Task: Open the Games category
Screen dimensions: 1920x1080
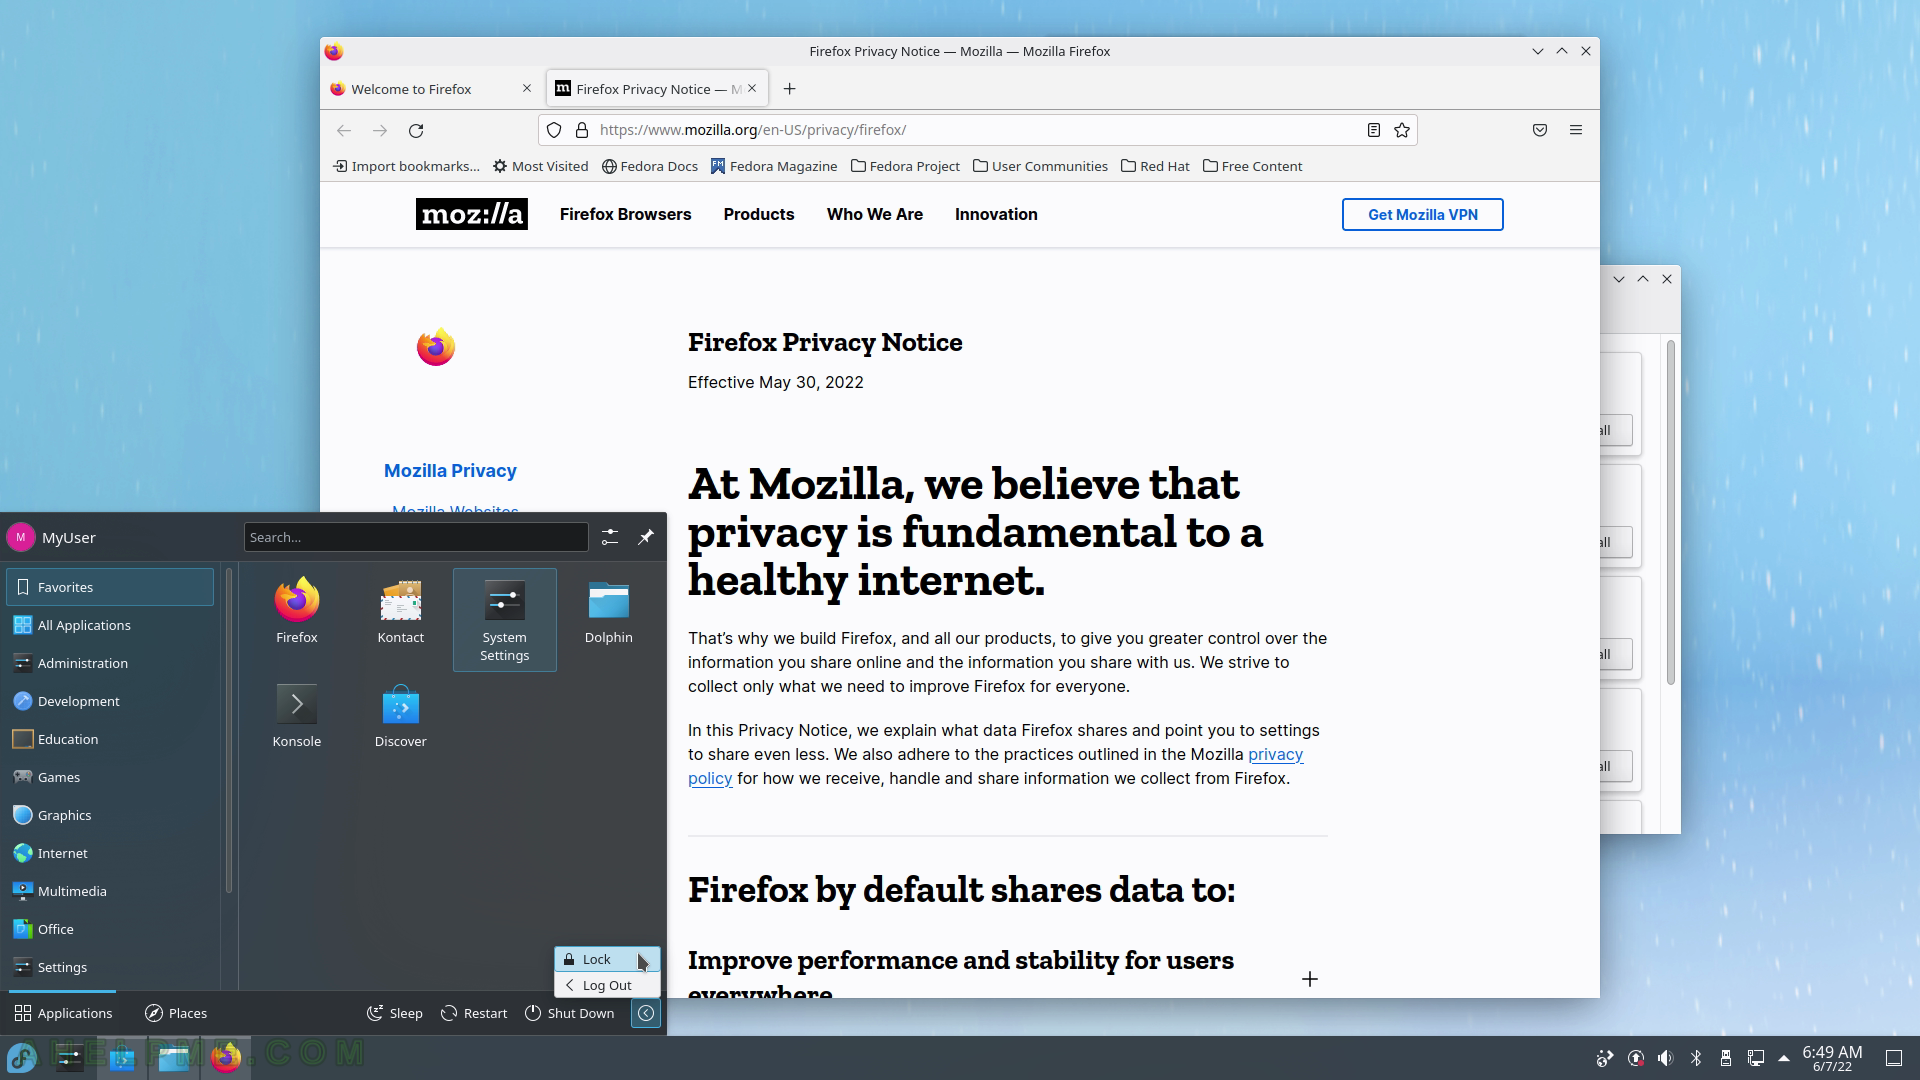Action: click(110, 777)
